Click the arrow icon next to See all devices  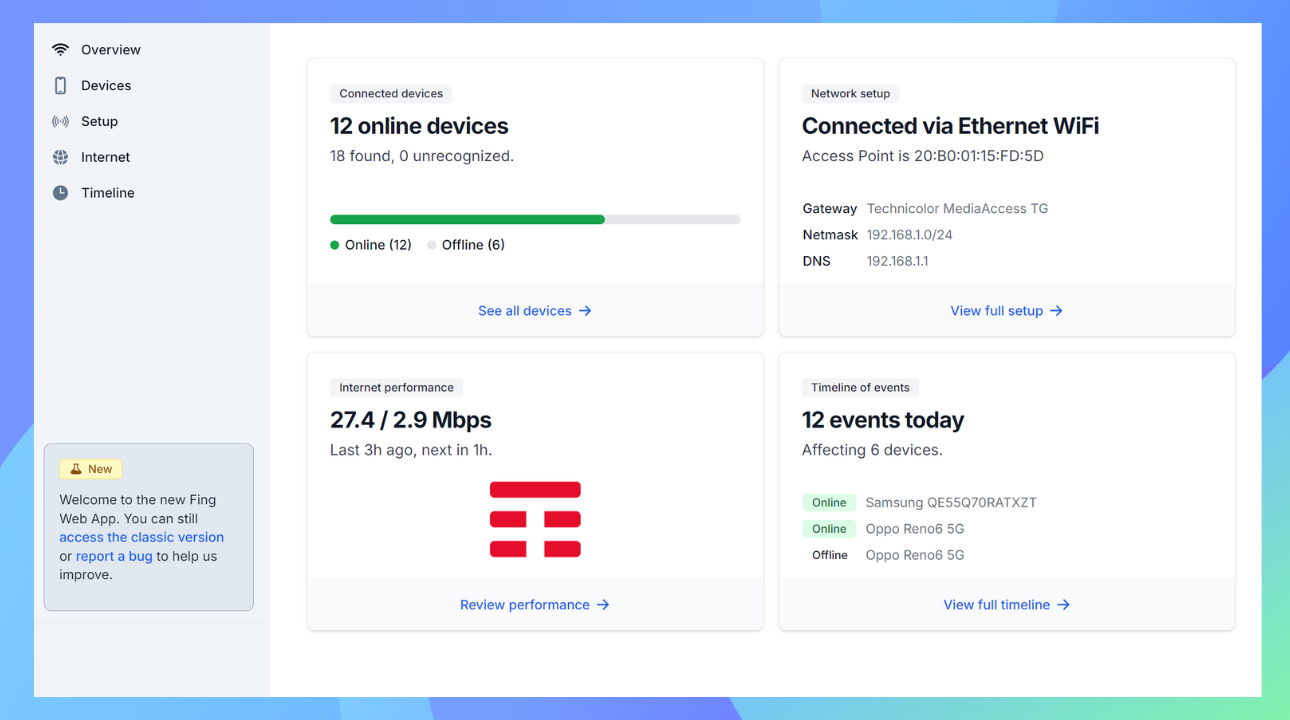click(x=585, y=311)
